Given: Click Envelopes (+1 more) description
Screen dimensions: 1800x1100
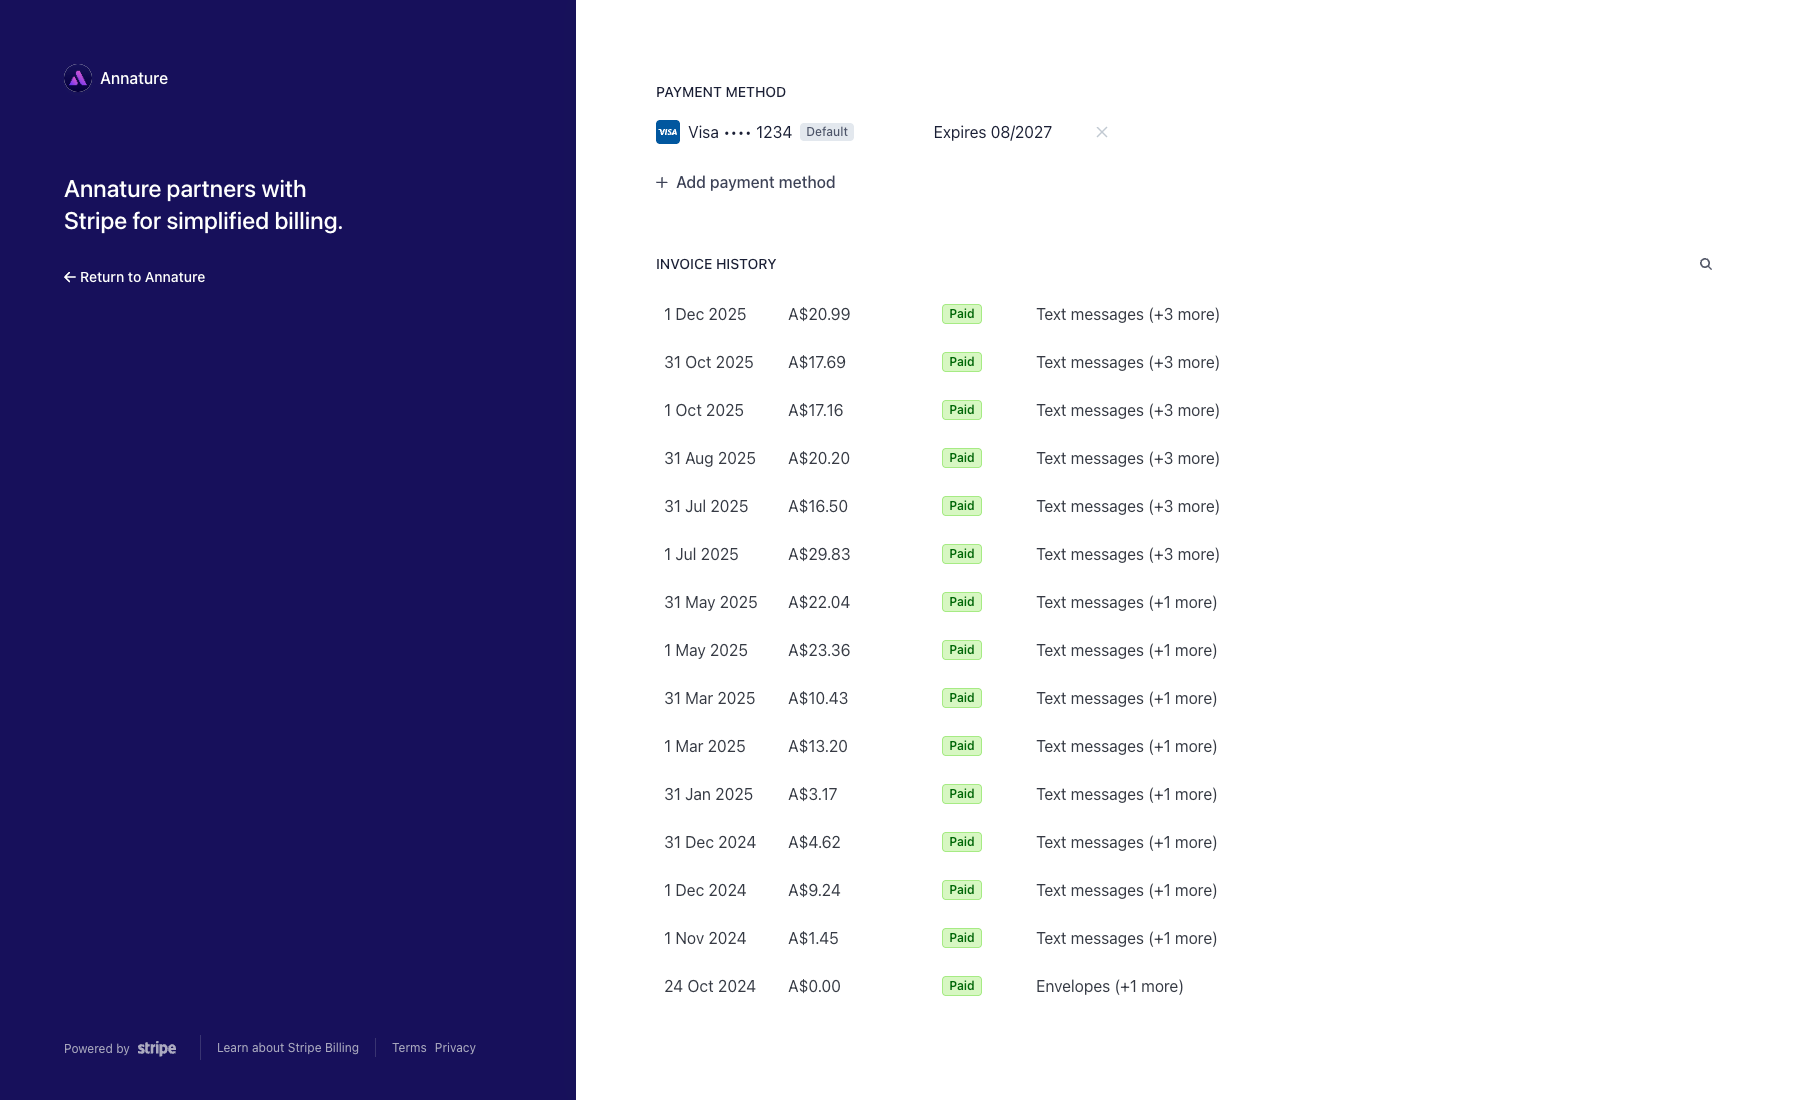Looking at the screenshot, I should pyautogui.click(x=1110, y=986).
